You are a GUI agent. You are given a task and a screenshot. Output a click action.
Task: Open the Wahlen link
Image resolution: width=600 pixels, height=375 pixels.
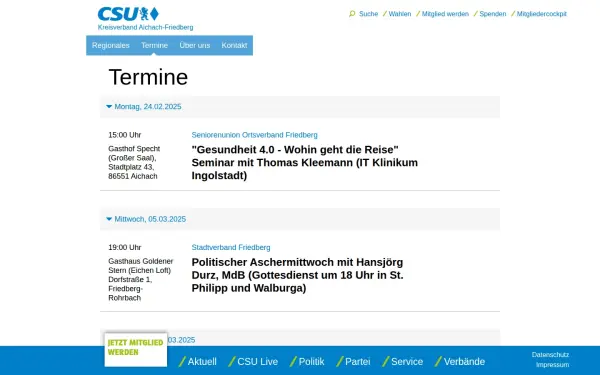tap(399, 14)
